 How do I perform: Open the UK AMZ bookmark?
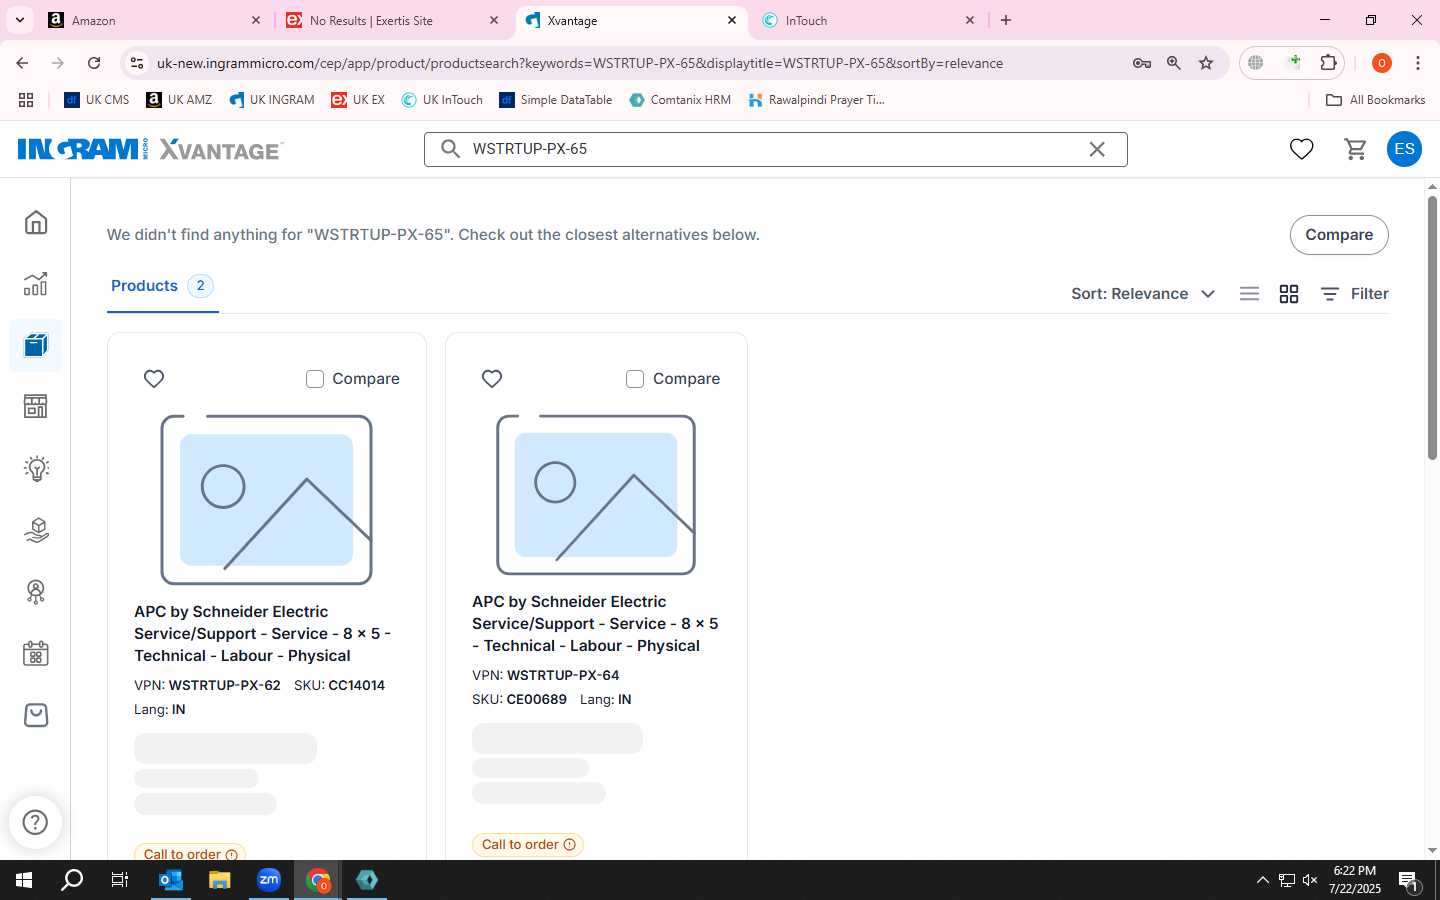[179, 100]
